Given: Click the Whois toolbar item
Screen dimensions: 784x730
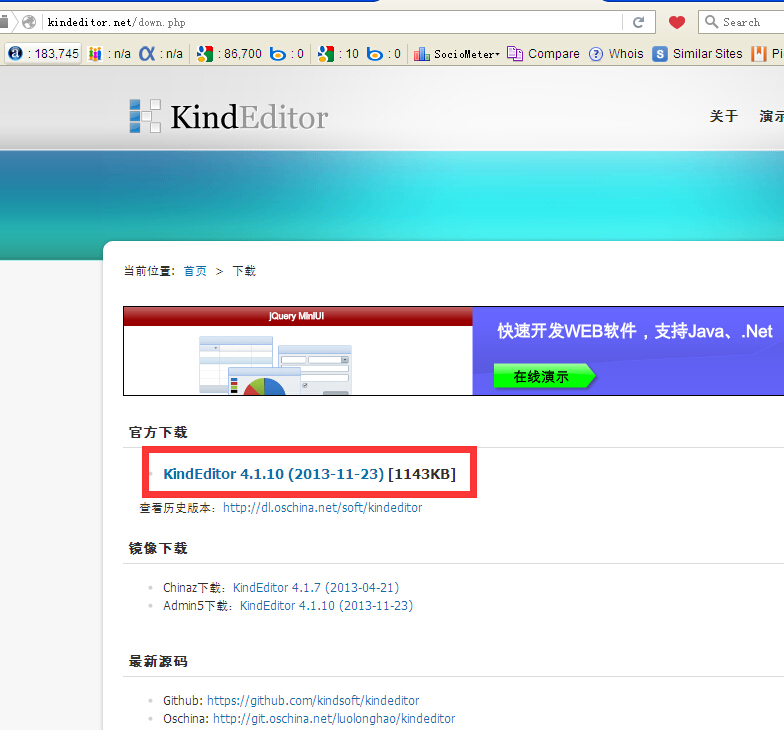Looking at the screenshot, I should click(x=616, y=54).
